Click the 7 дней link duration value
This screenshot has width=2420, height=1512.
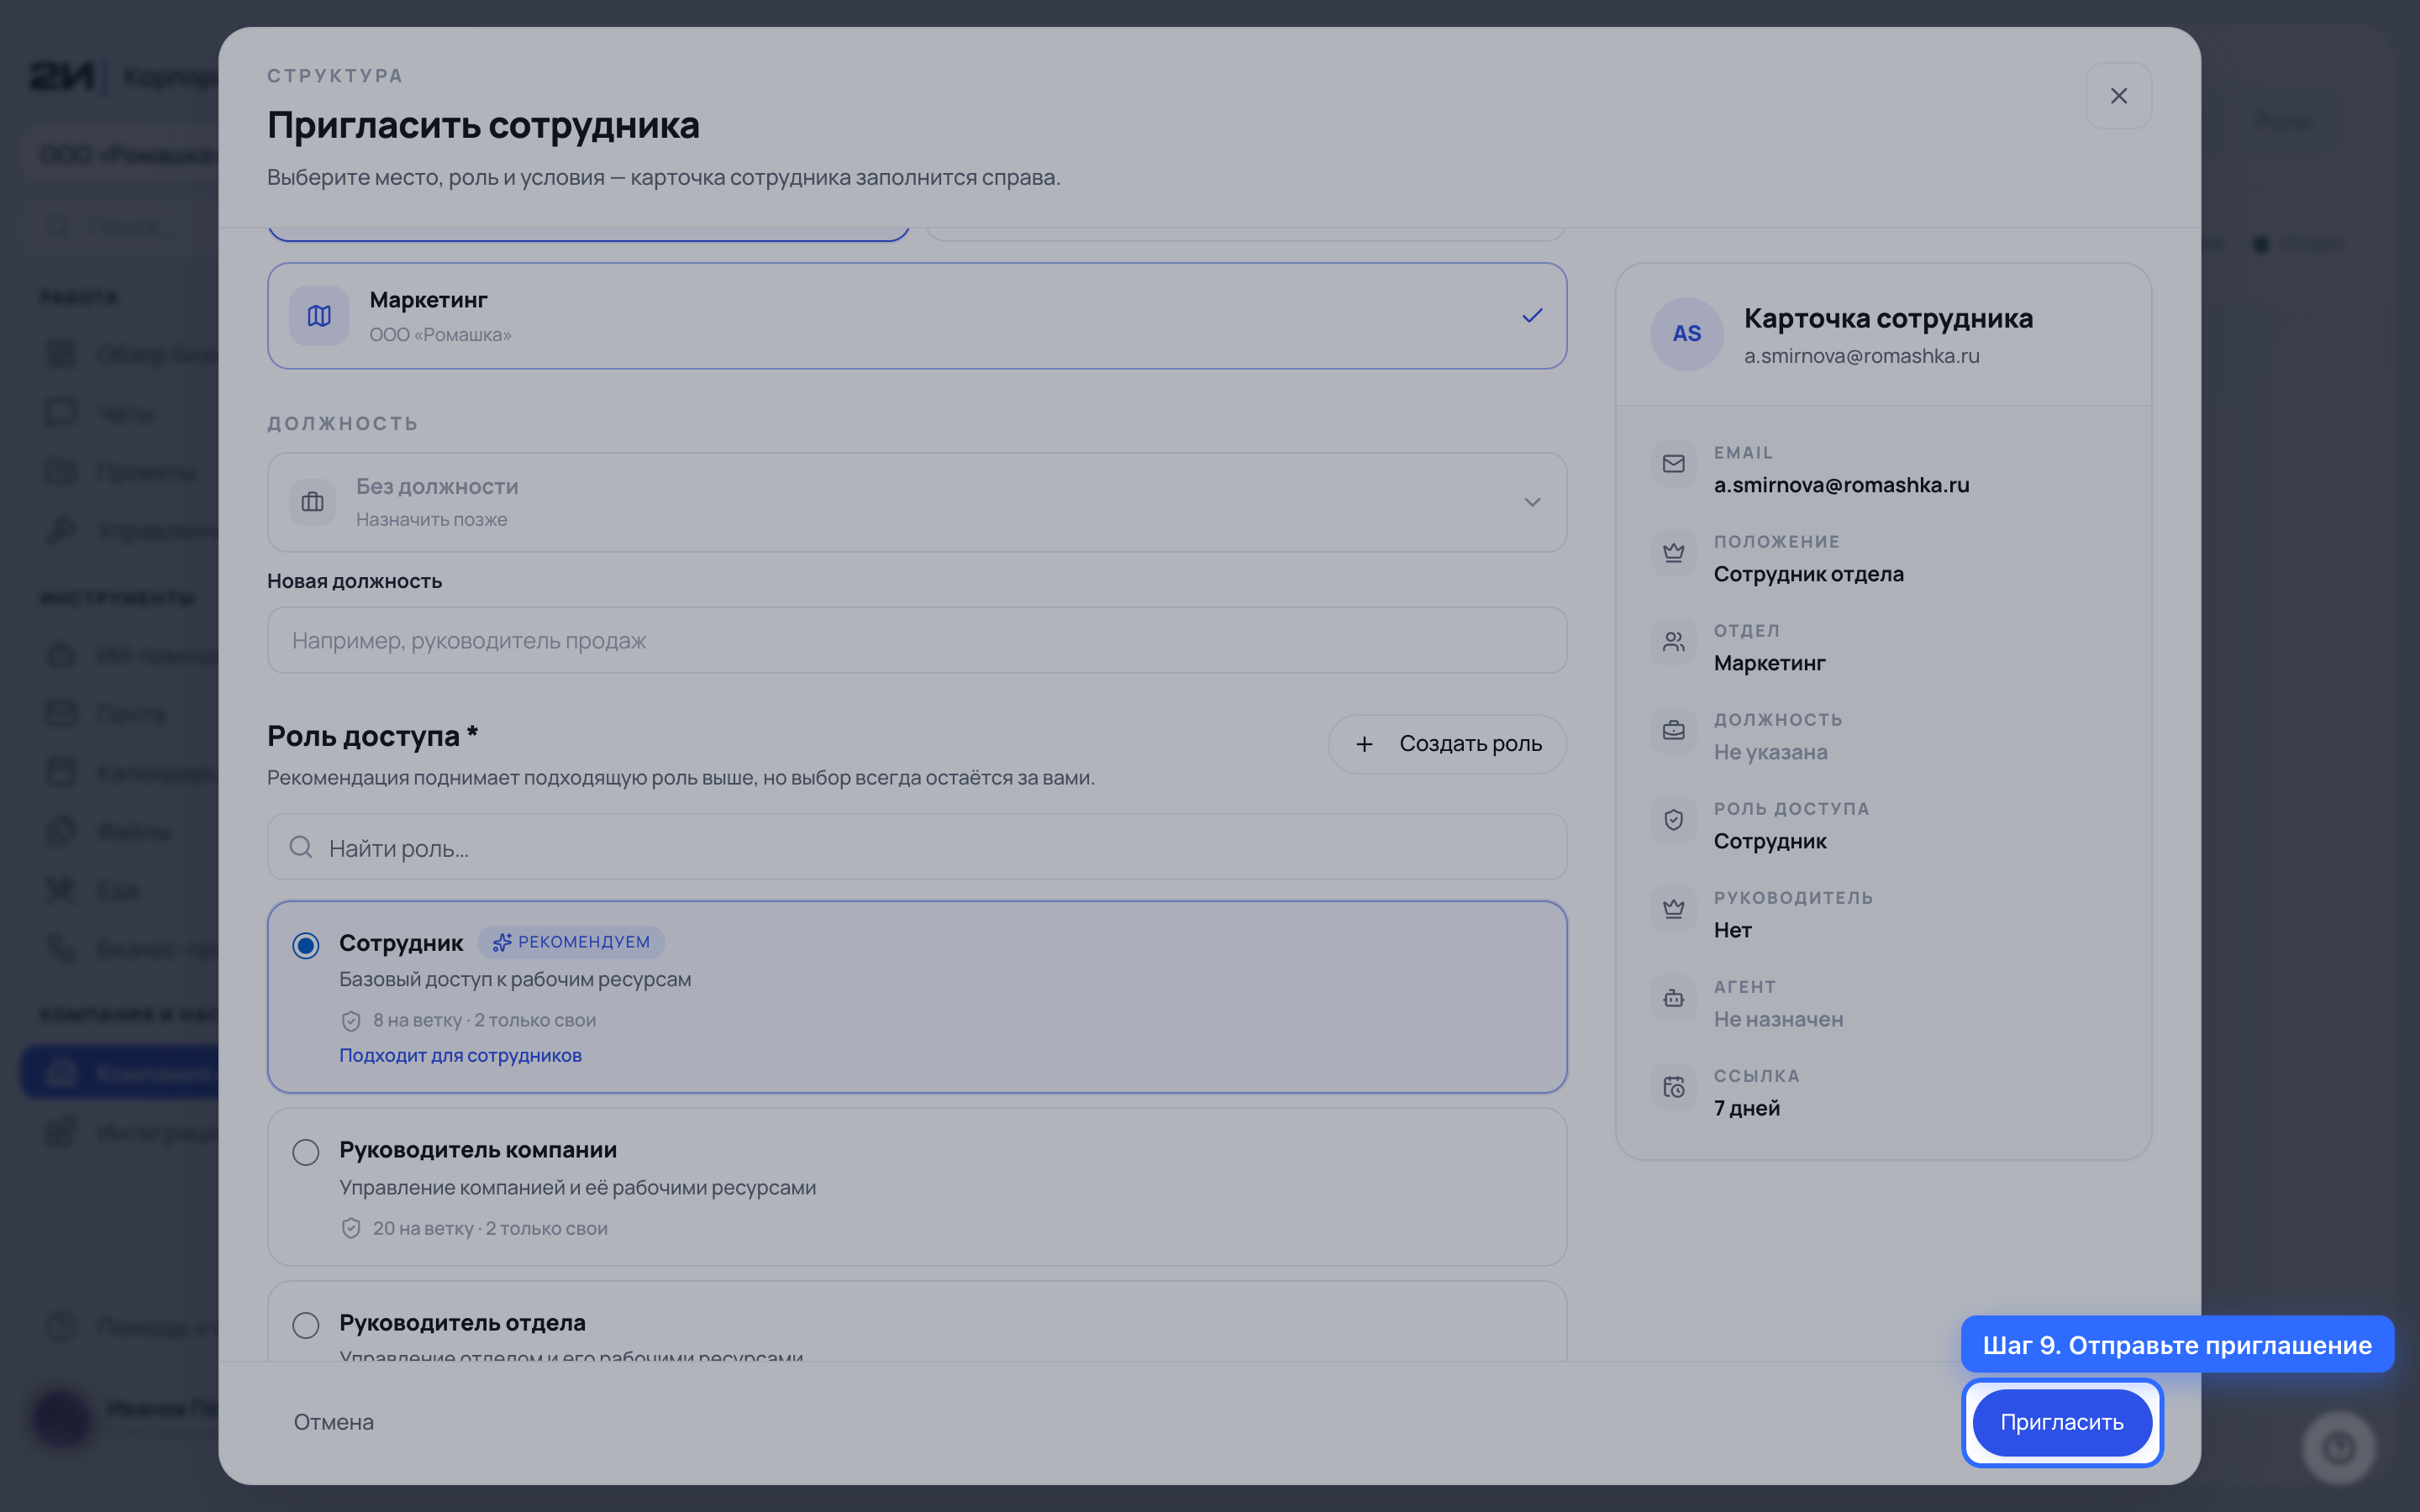click(x=1746, y=1108)
